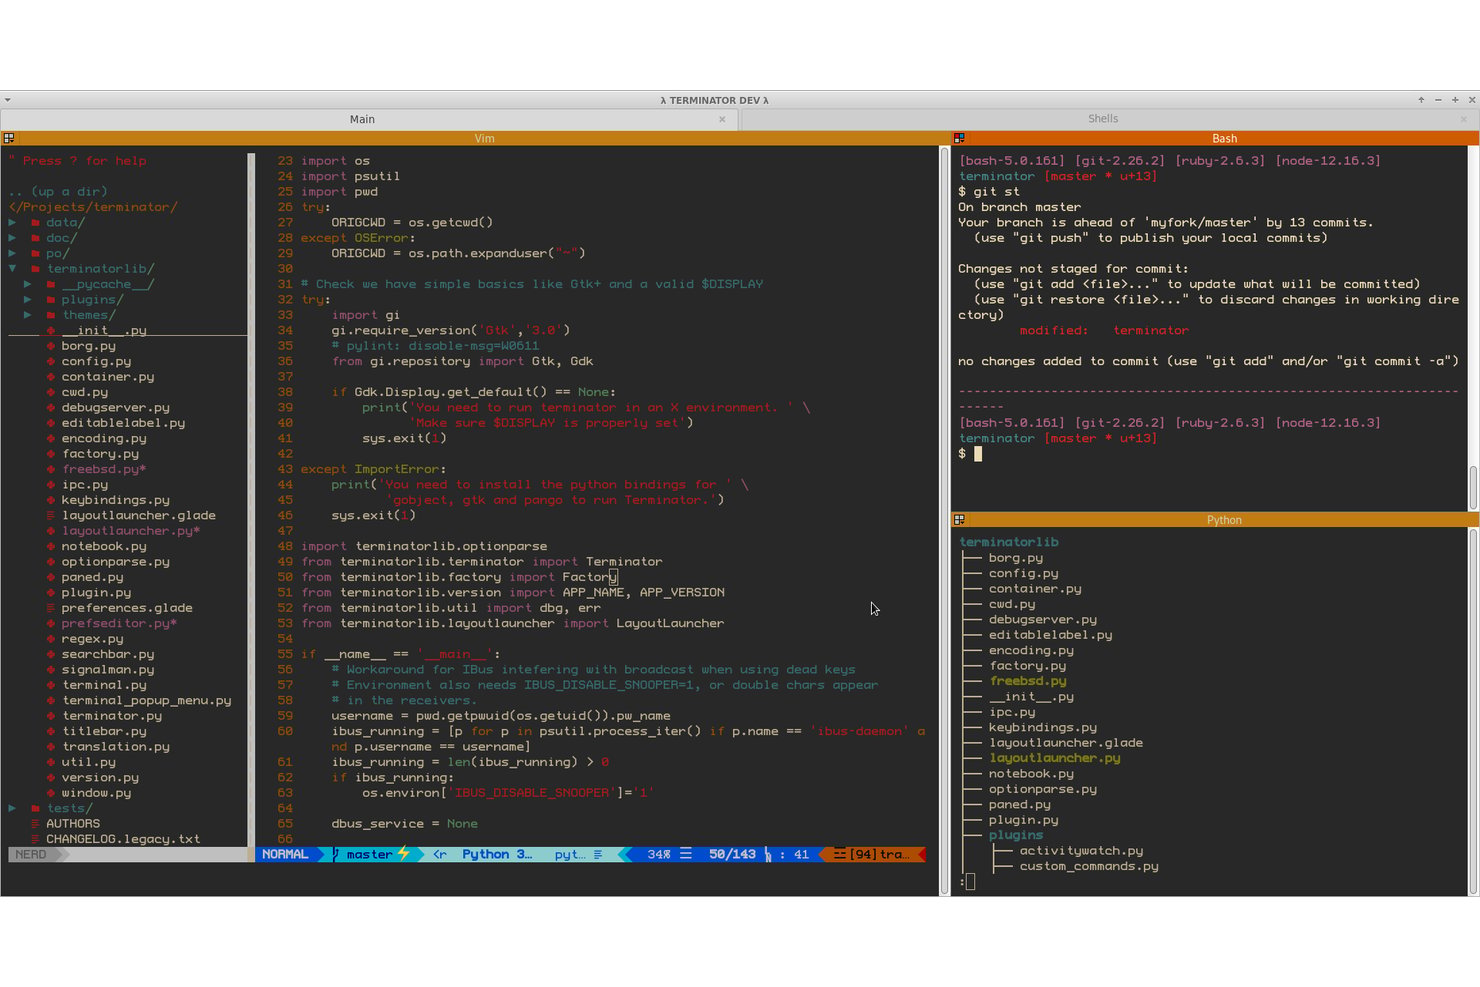Click the NERD label in tree statusline
1480x987 pixels.
30,854
